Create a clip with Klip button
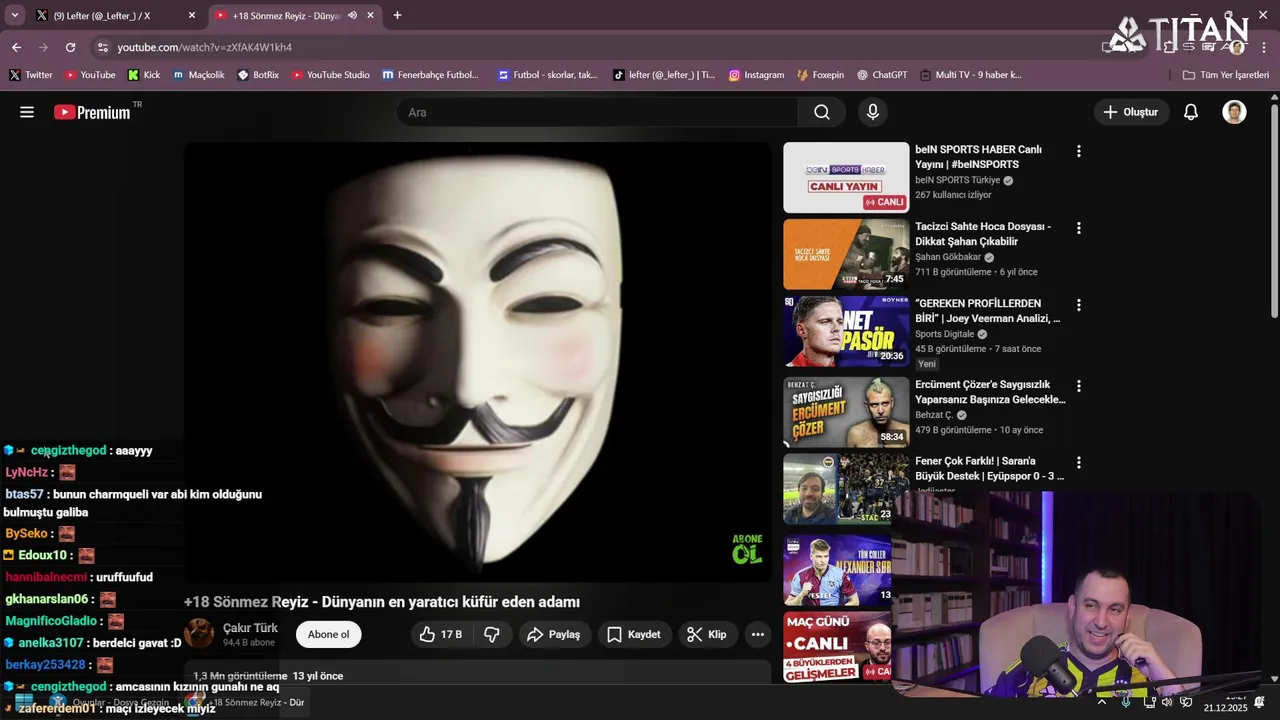Image resolution: width=1280 pixels, height=720 pixels. [x=707, y=634]
